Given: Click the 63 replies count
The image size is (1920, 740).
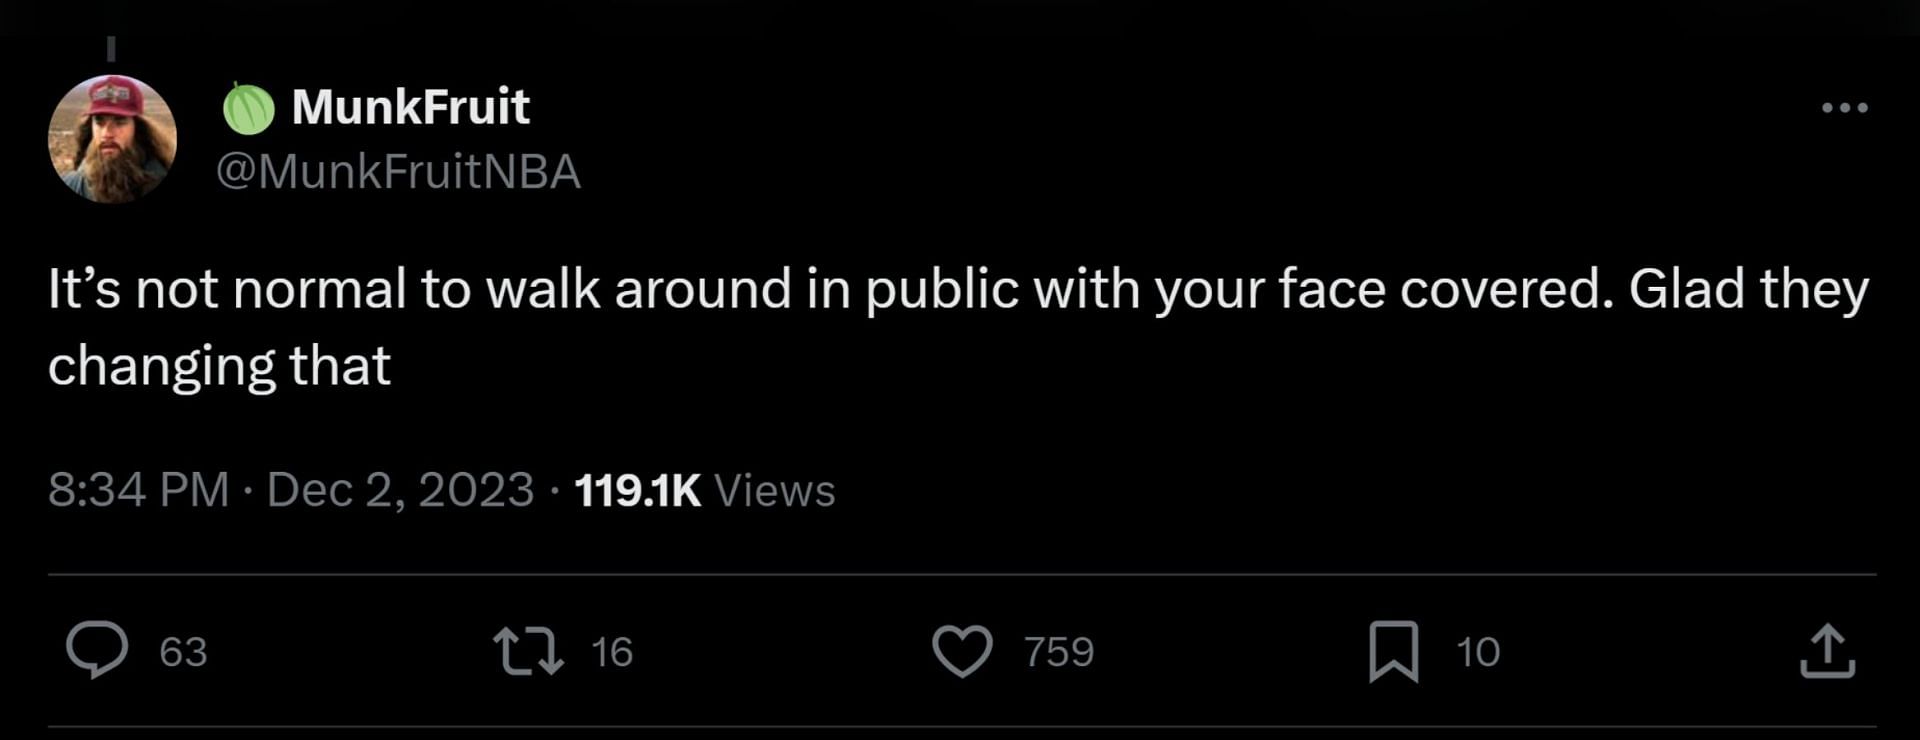Looking at the screenshot, I should click(183, 652).
